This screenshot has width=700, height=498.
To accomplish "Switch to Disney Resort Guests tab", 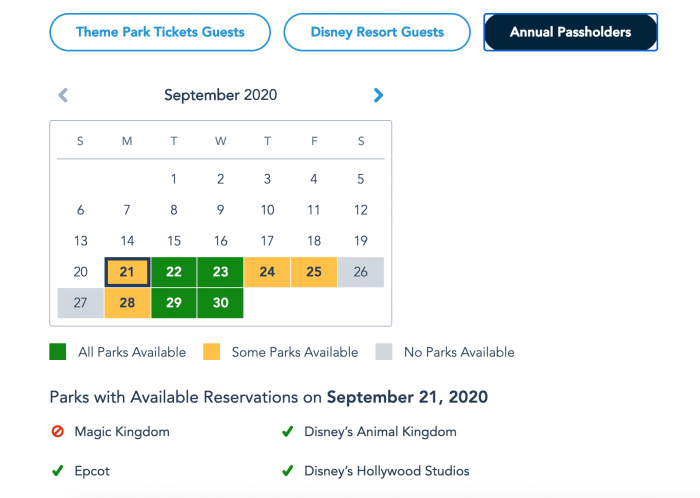I will pos(377,32).
